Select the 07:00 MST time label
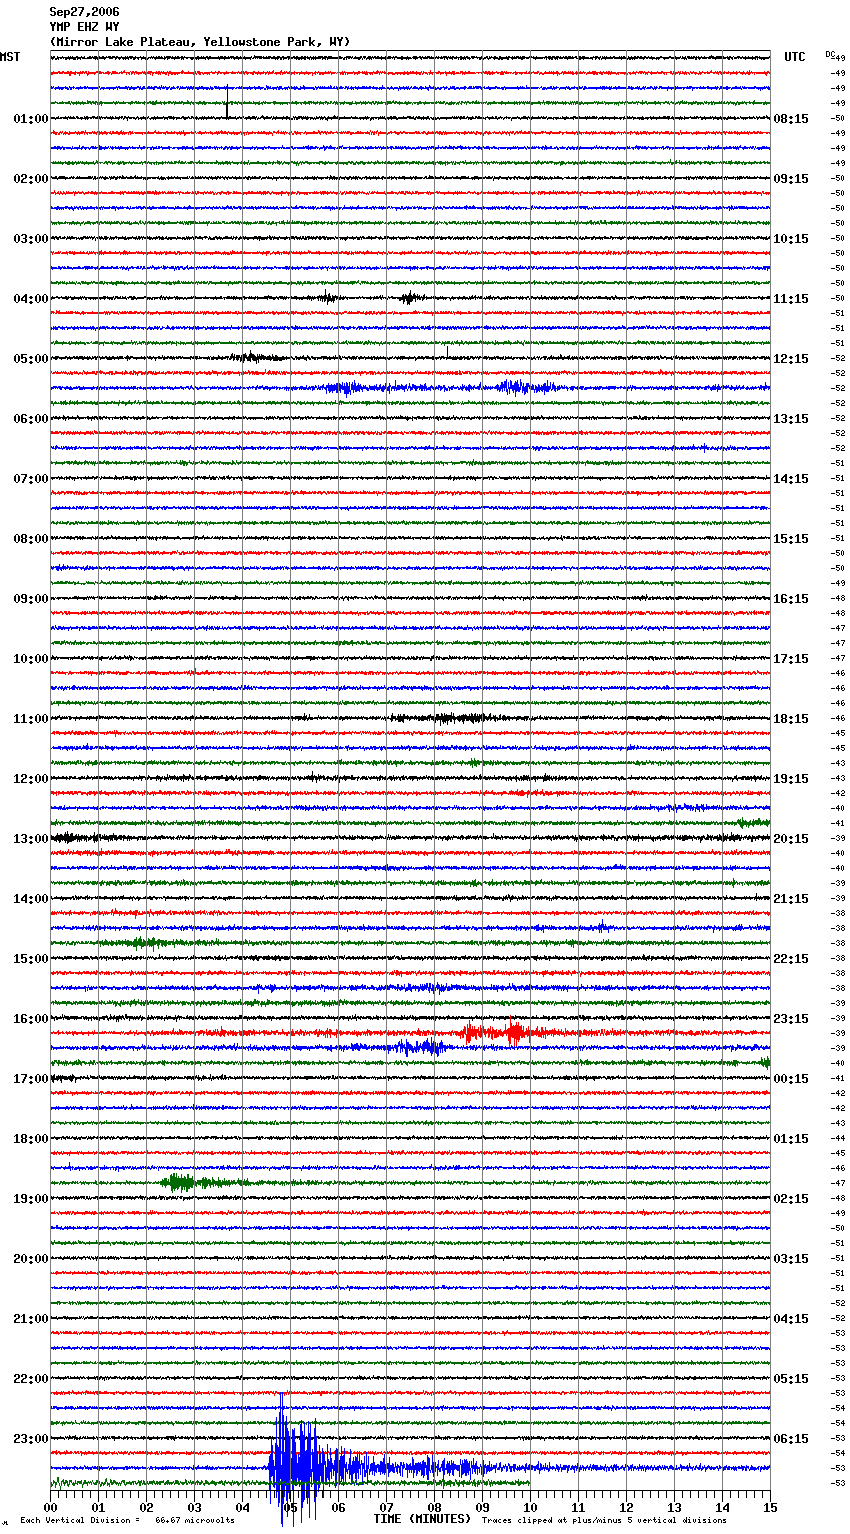 [x=31, y=479]
